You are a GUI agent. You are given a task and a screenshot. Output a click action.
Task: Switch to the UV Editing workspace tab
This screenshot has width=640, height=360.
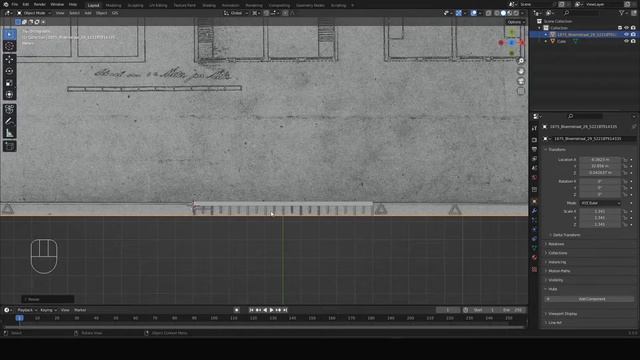pyautogui.click(x=158, y=5)
